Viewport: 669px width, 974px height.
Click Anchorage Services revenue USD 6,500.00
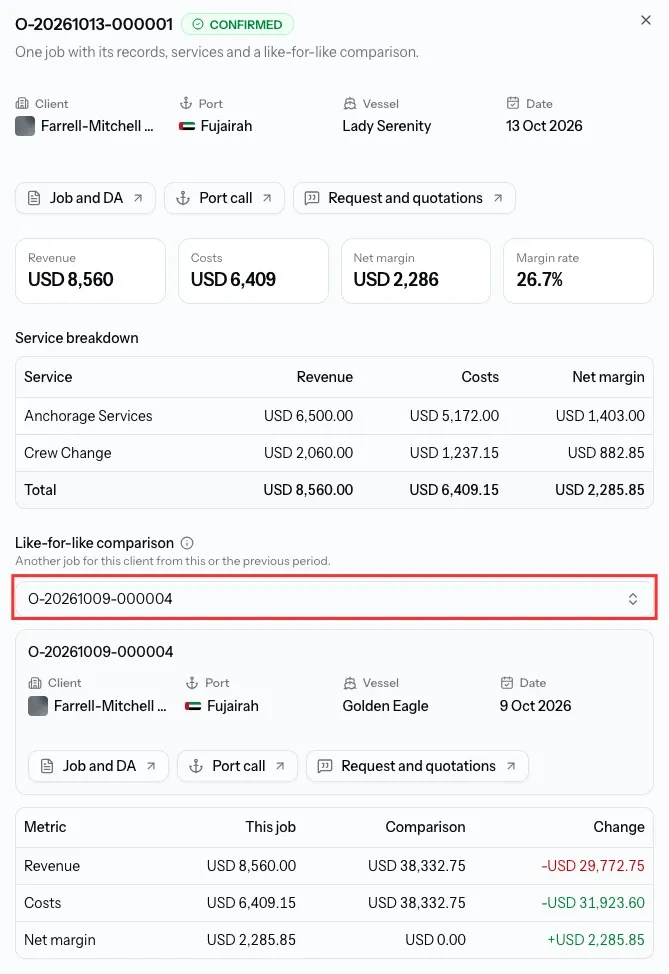click(308, 416)
